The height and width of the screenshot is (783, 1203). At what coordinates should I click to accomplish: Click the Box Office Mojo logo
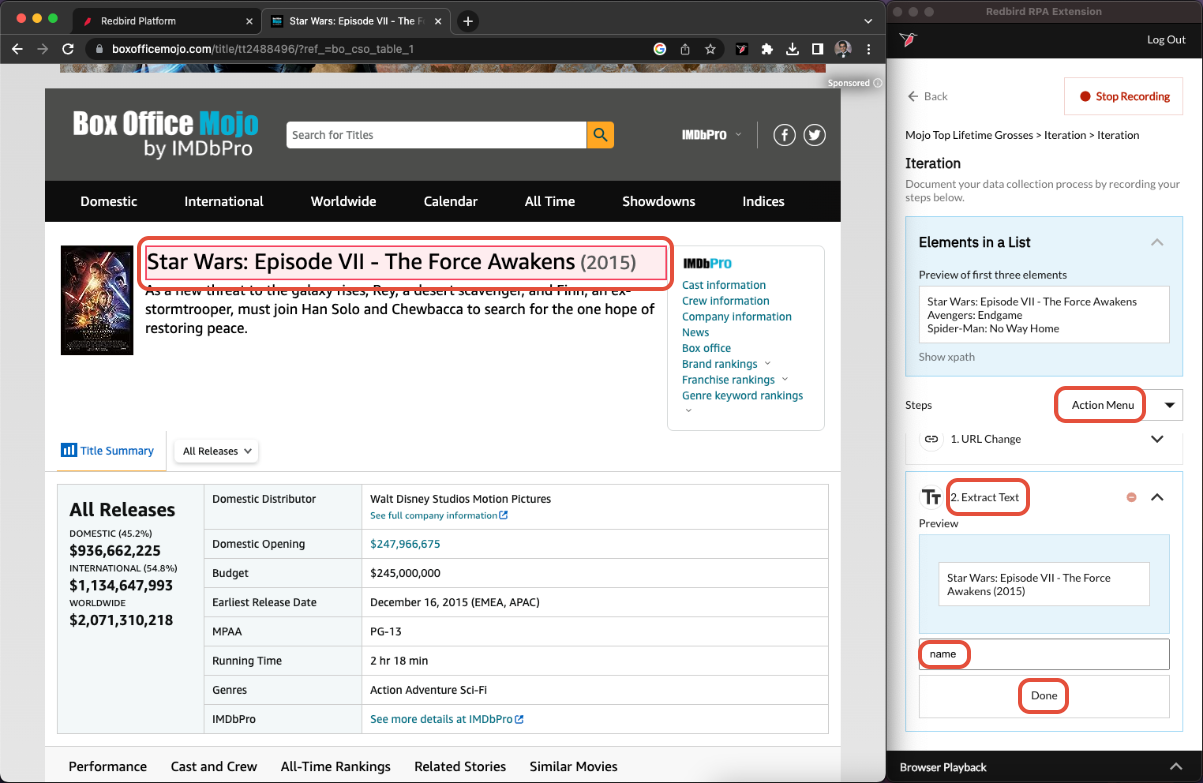(165, 135)
